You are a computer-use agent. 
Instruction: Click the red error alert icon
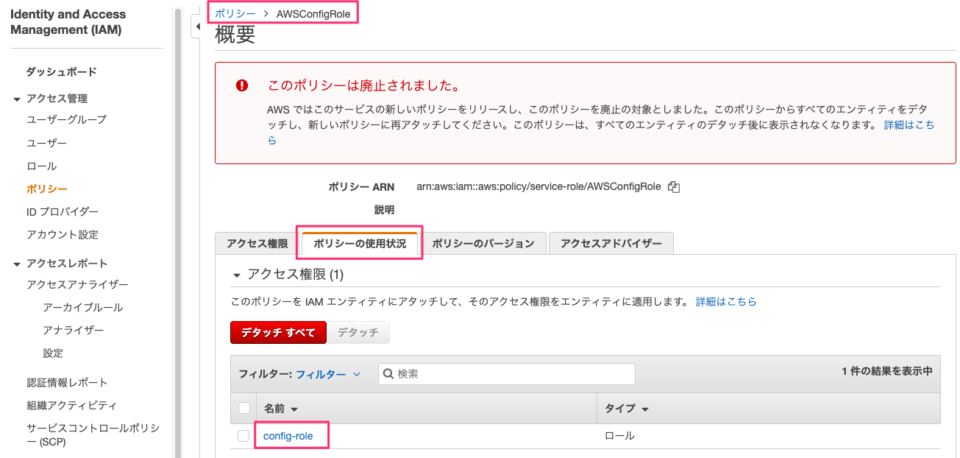(242, 86)
